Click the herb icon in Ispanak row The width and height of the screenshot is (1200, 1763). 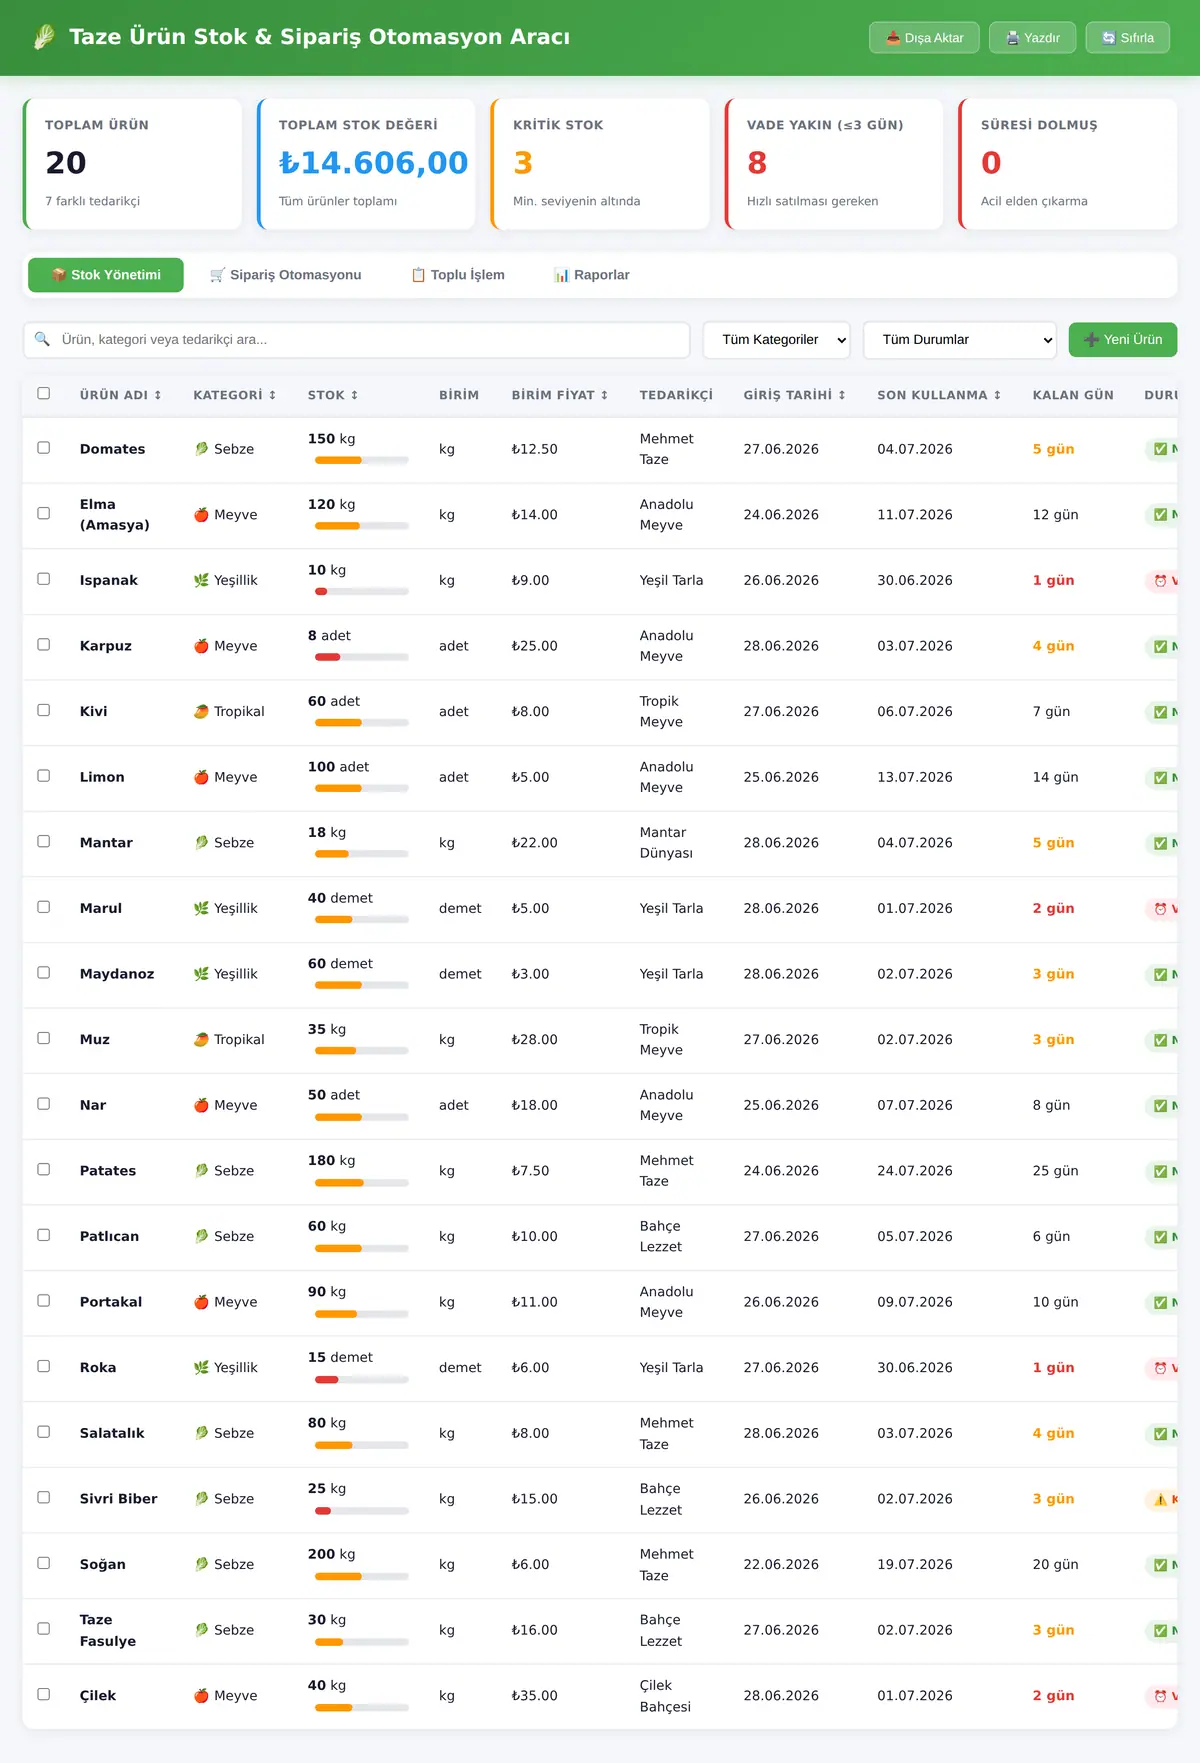pos(201,580)
